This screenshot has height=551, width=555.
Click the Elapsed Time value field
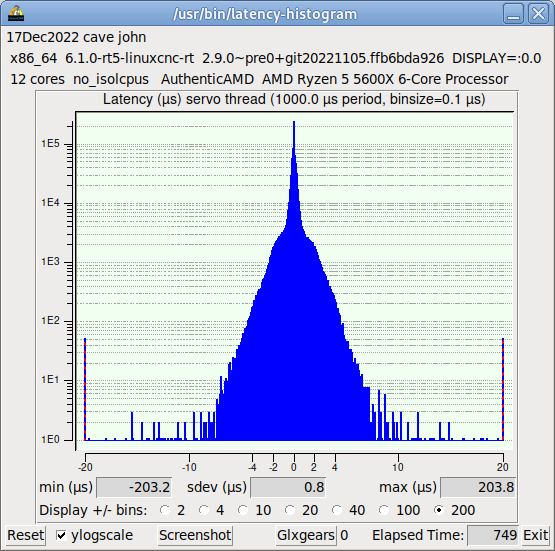493,535
